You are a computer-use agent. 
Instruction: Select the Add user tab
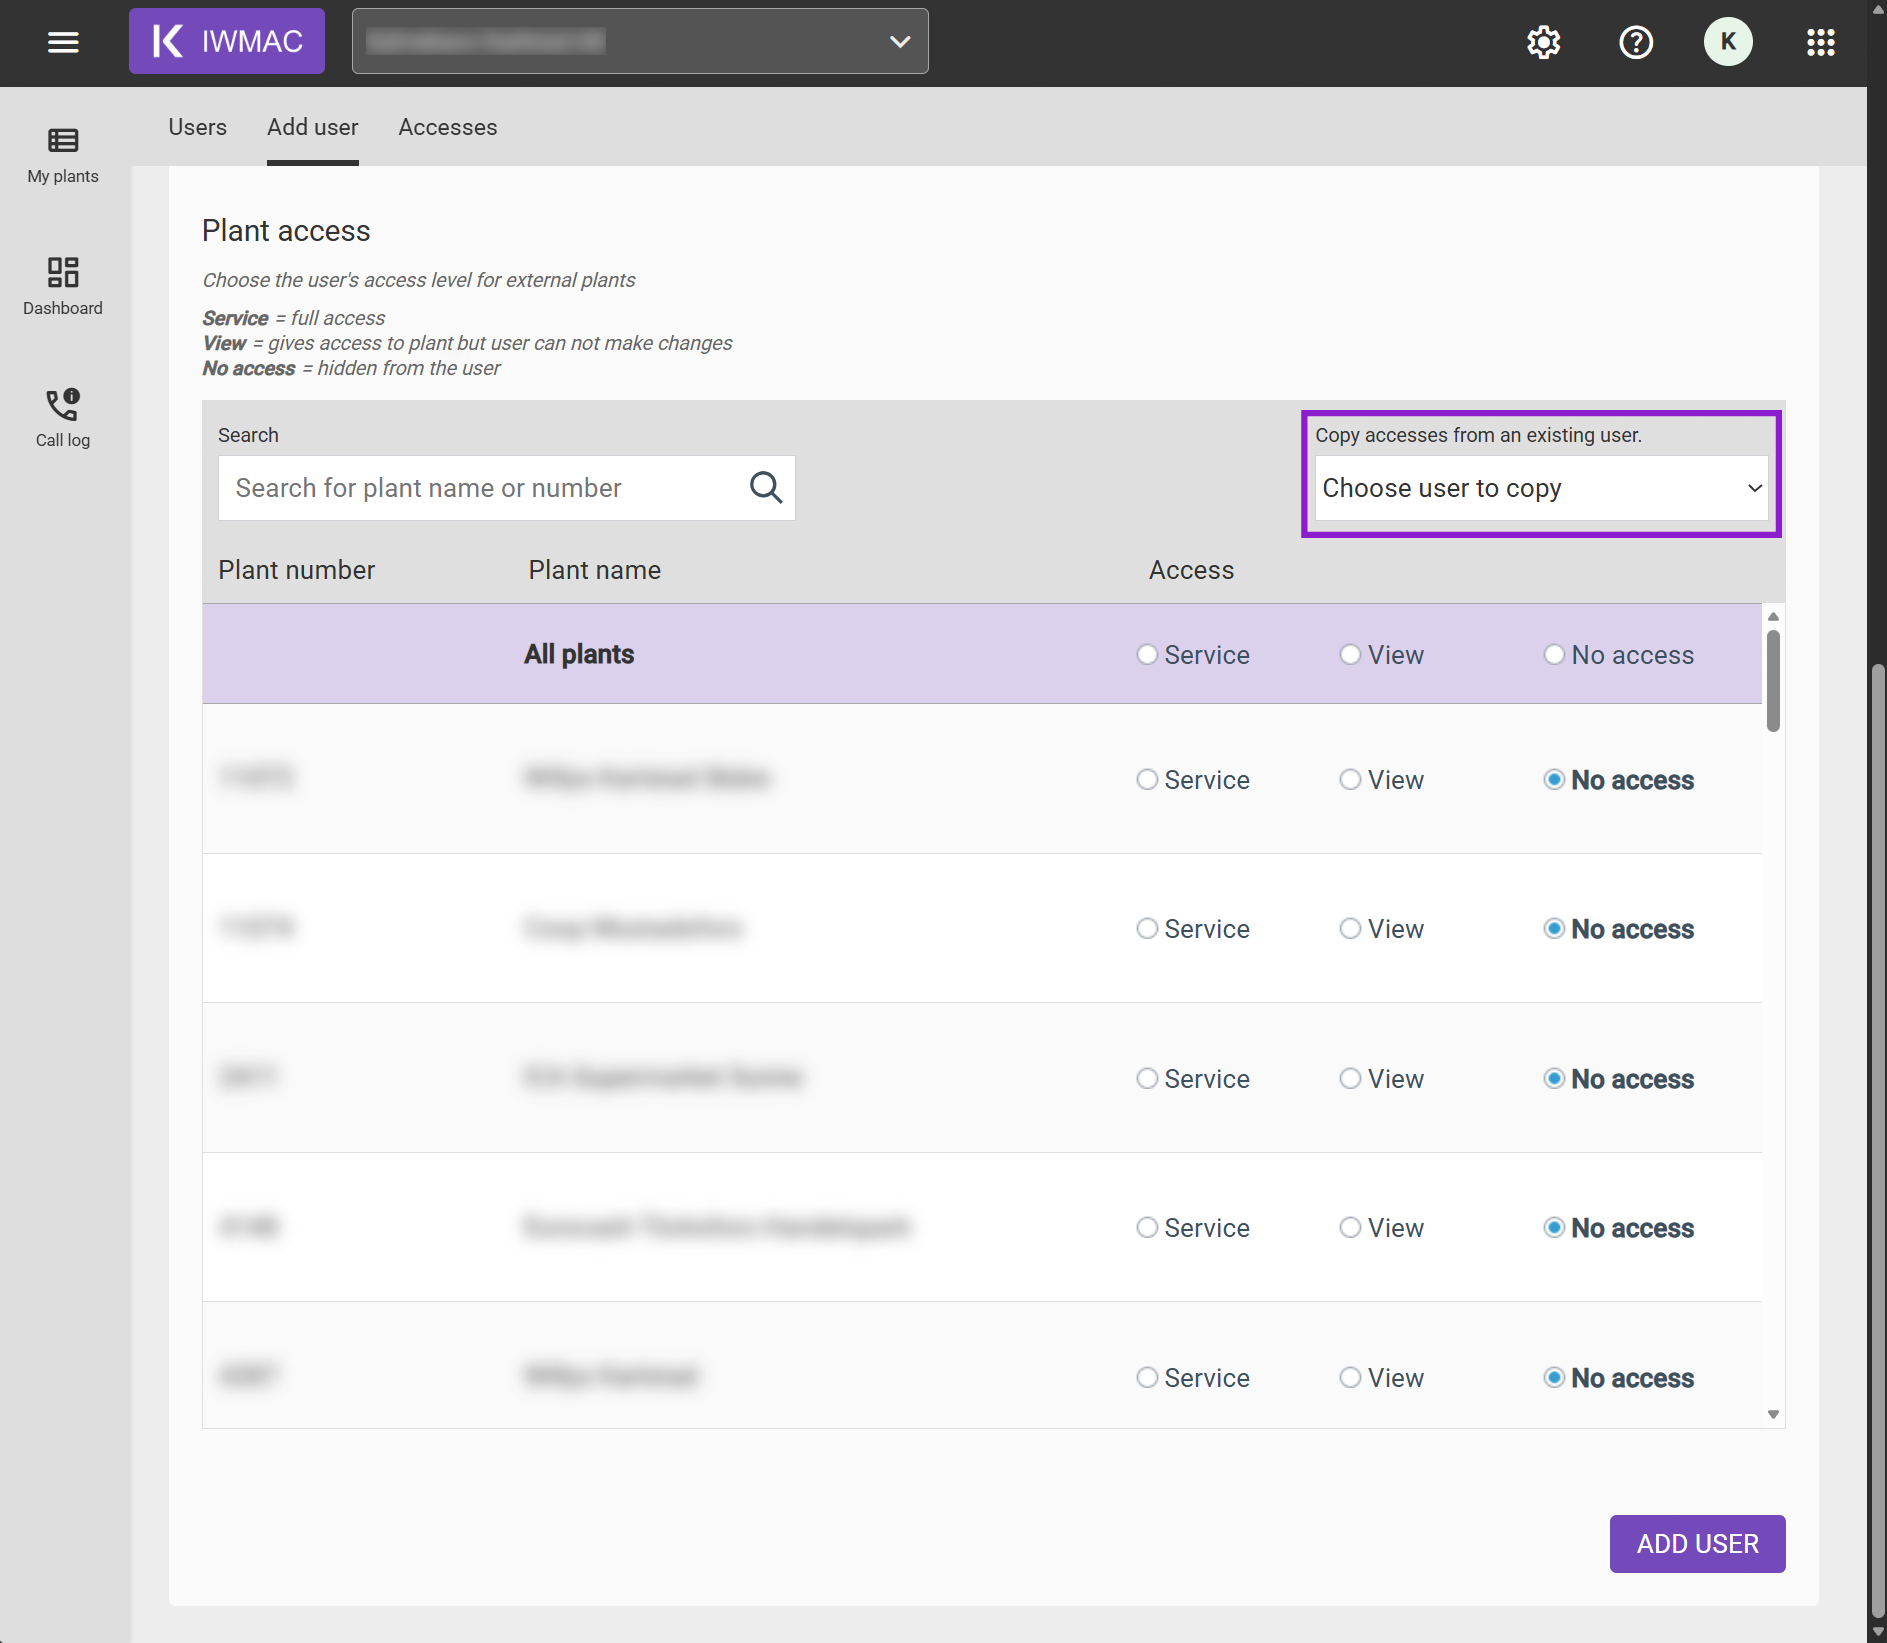coord(312,127)
